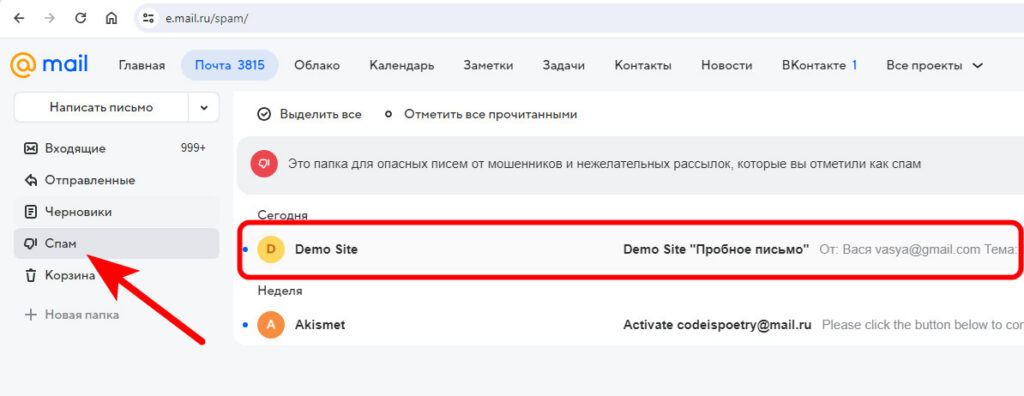Open the Входящие folder
The width and height of the screenshot is (1024, 396).
116,148
